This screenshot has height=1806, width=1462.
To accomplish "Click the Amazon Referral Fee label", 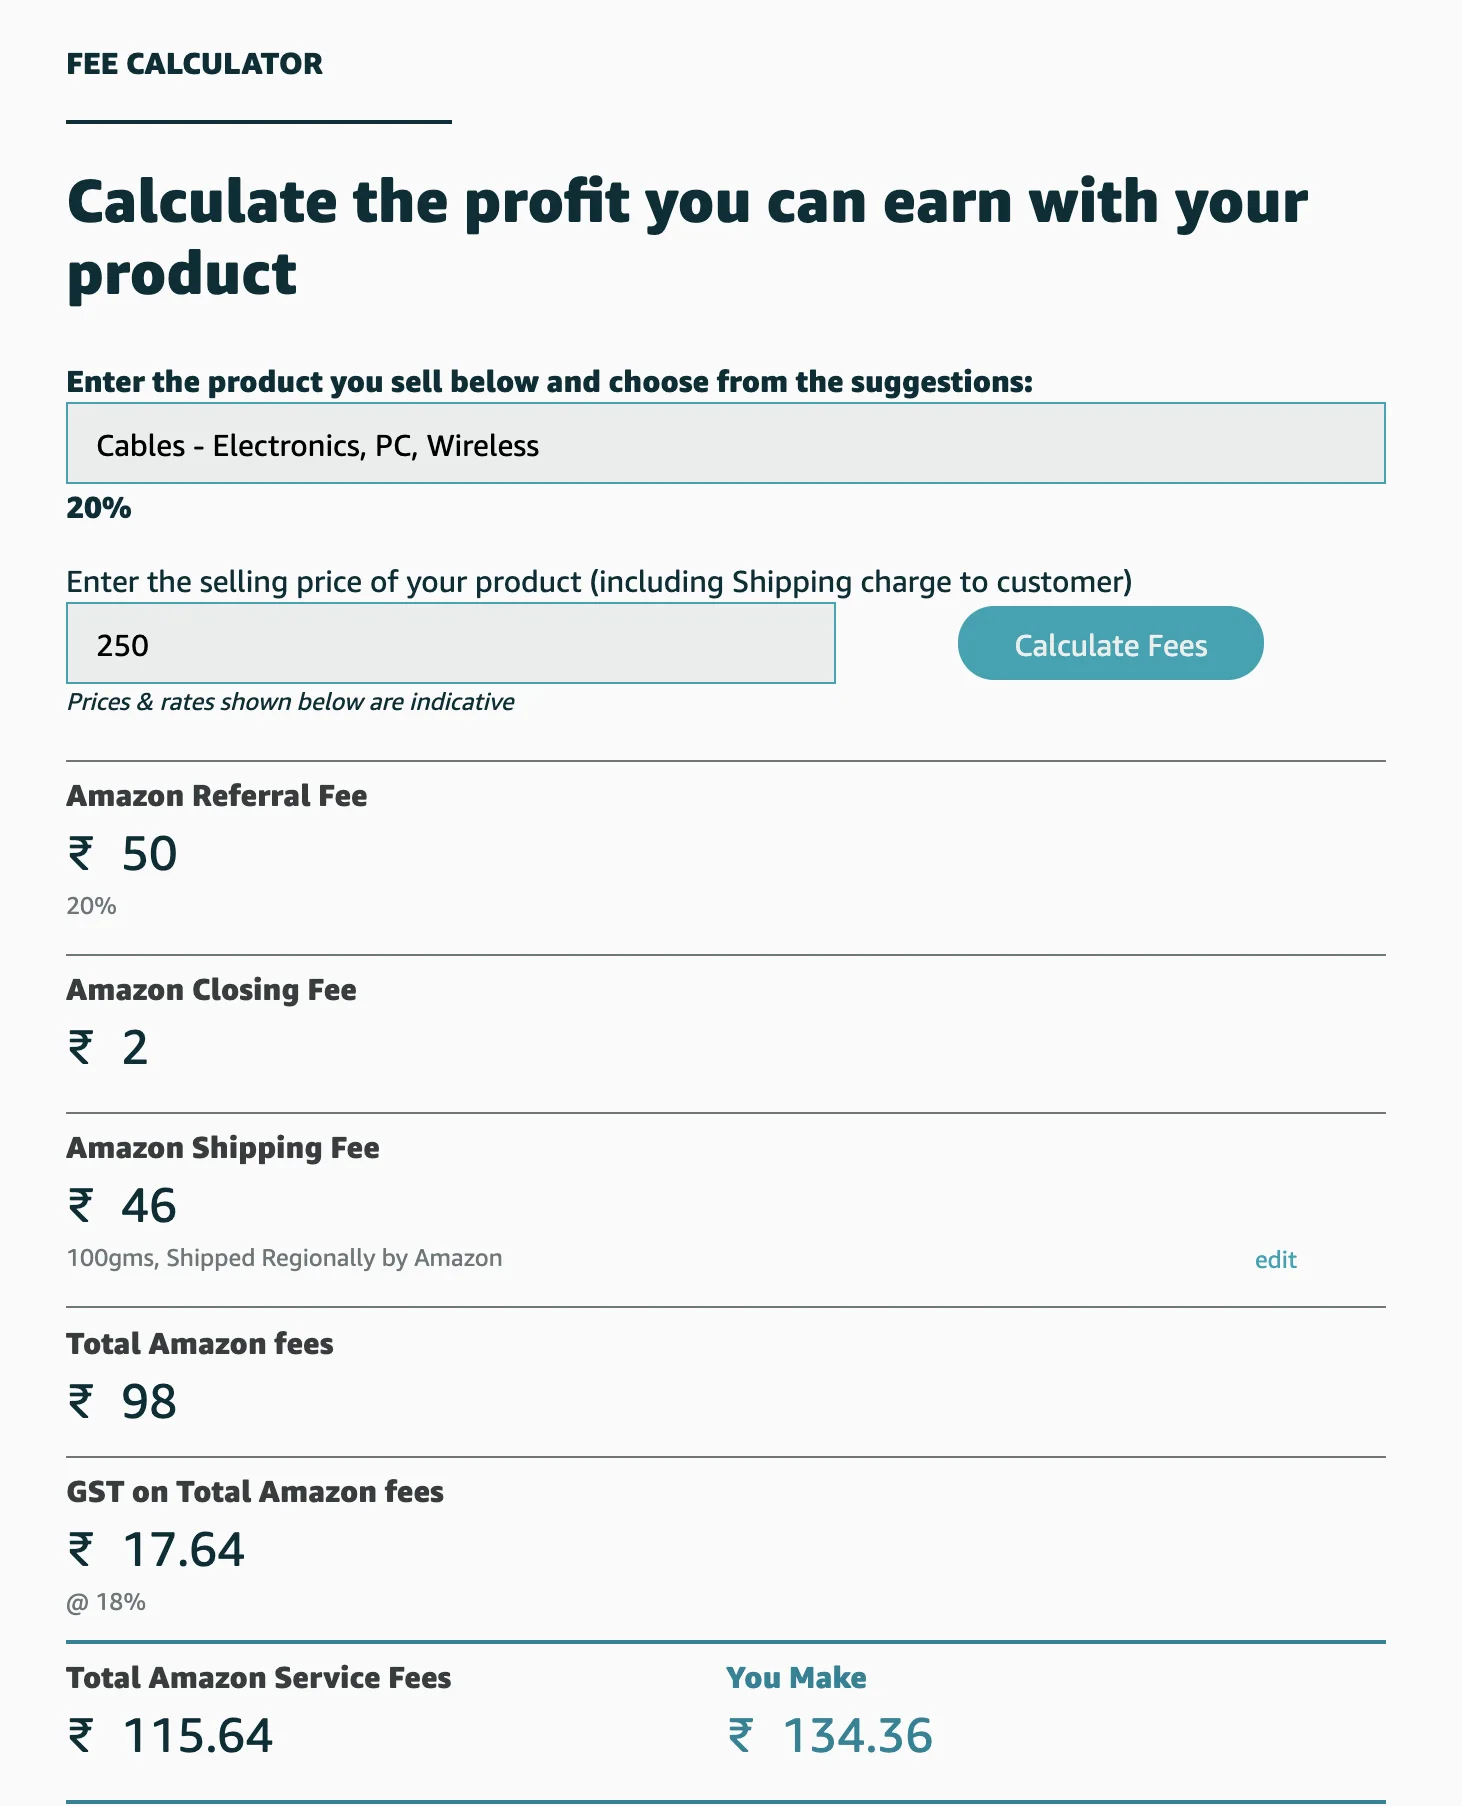I will tap(217, 796).
